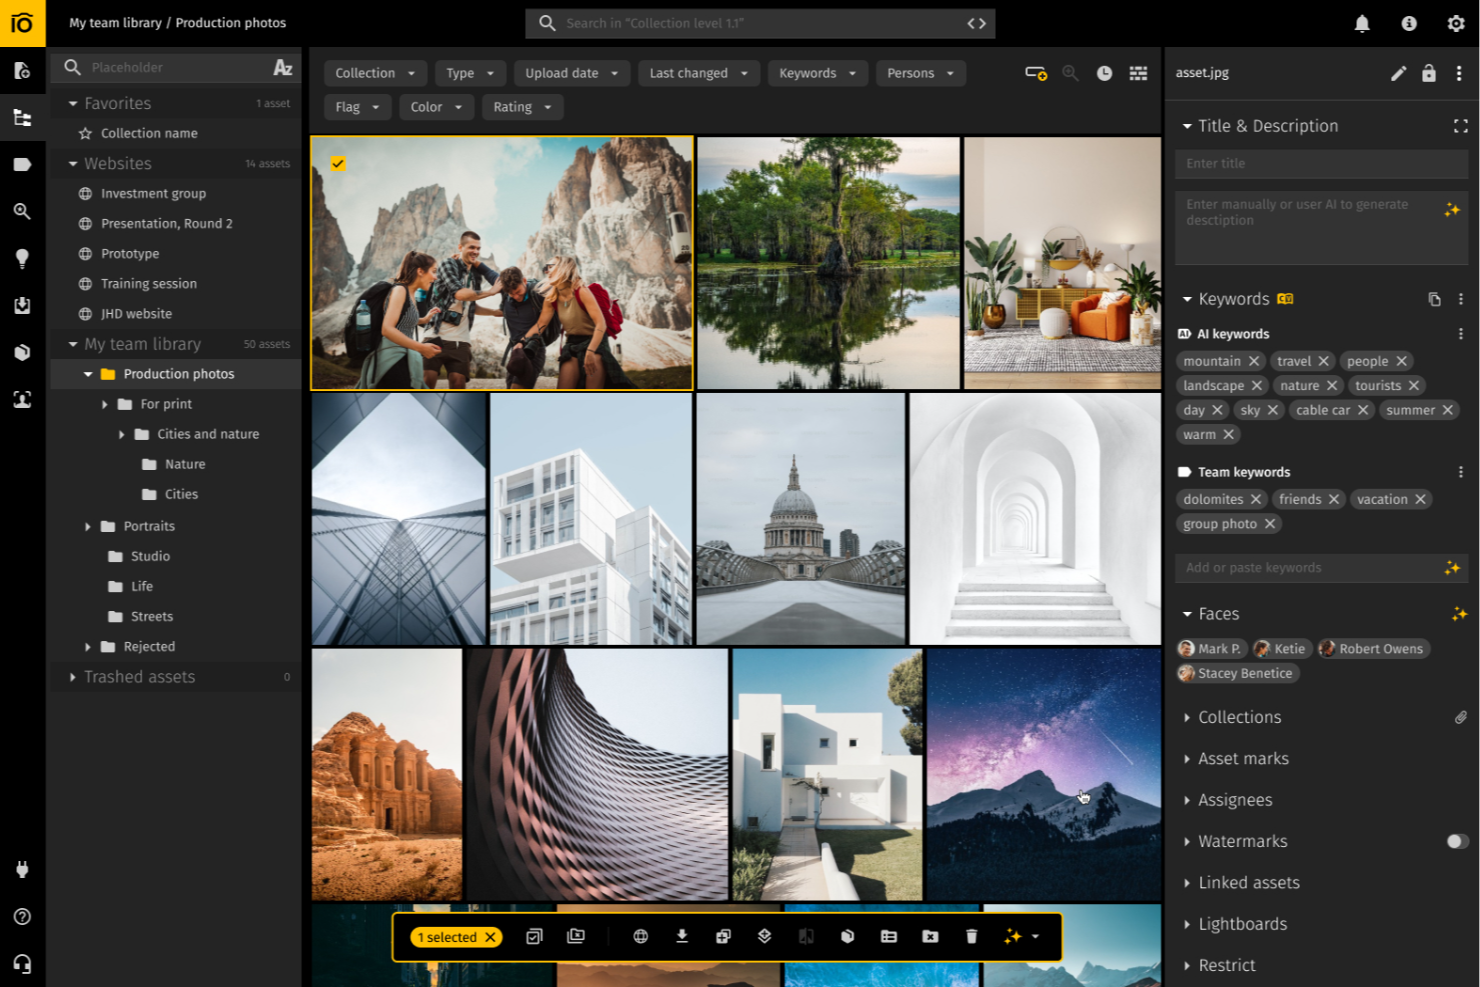Click the 'Stacey Benetice' face tag

[1237, 674]
